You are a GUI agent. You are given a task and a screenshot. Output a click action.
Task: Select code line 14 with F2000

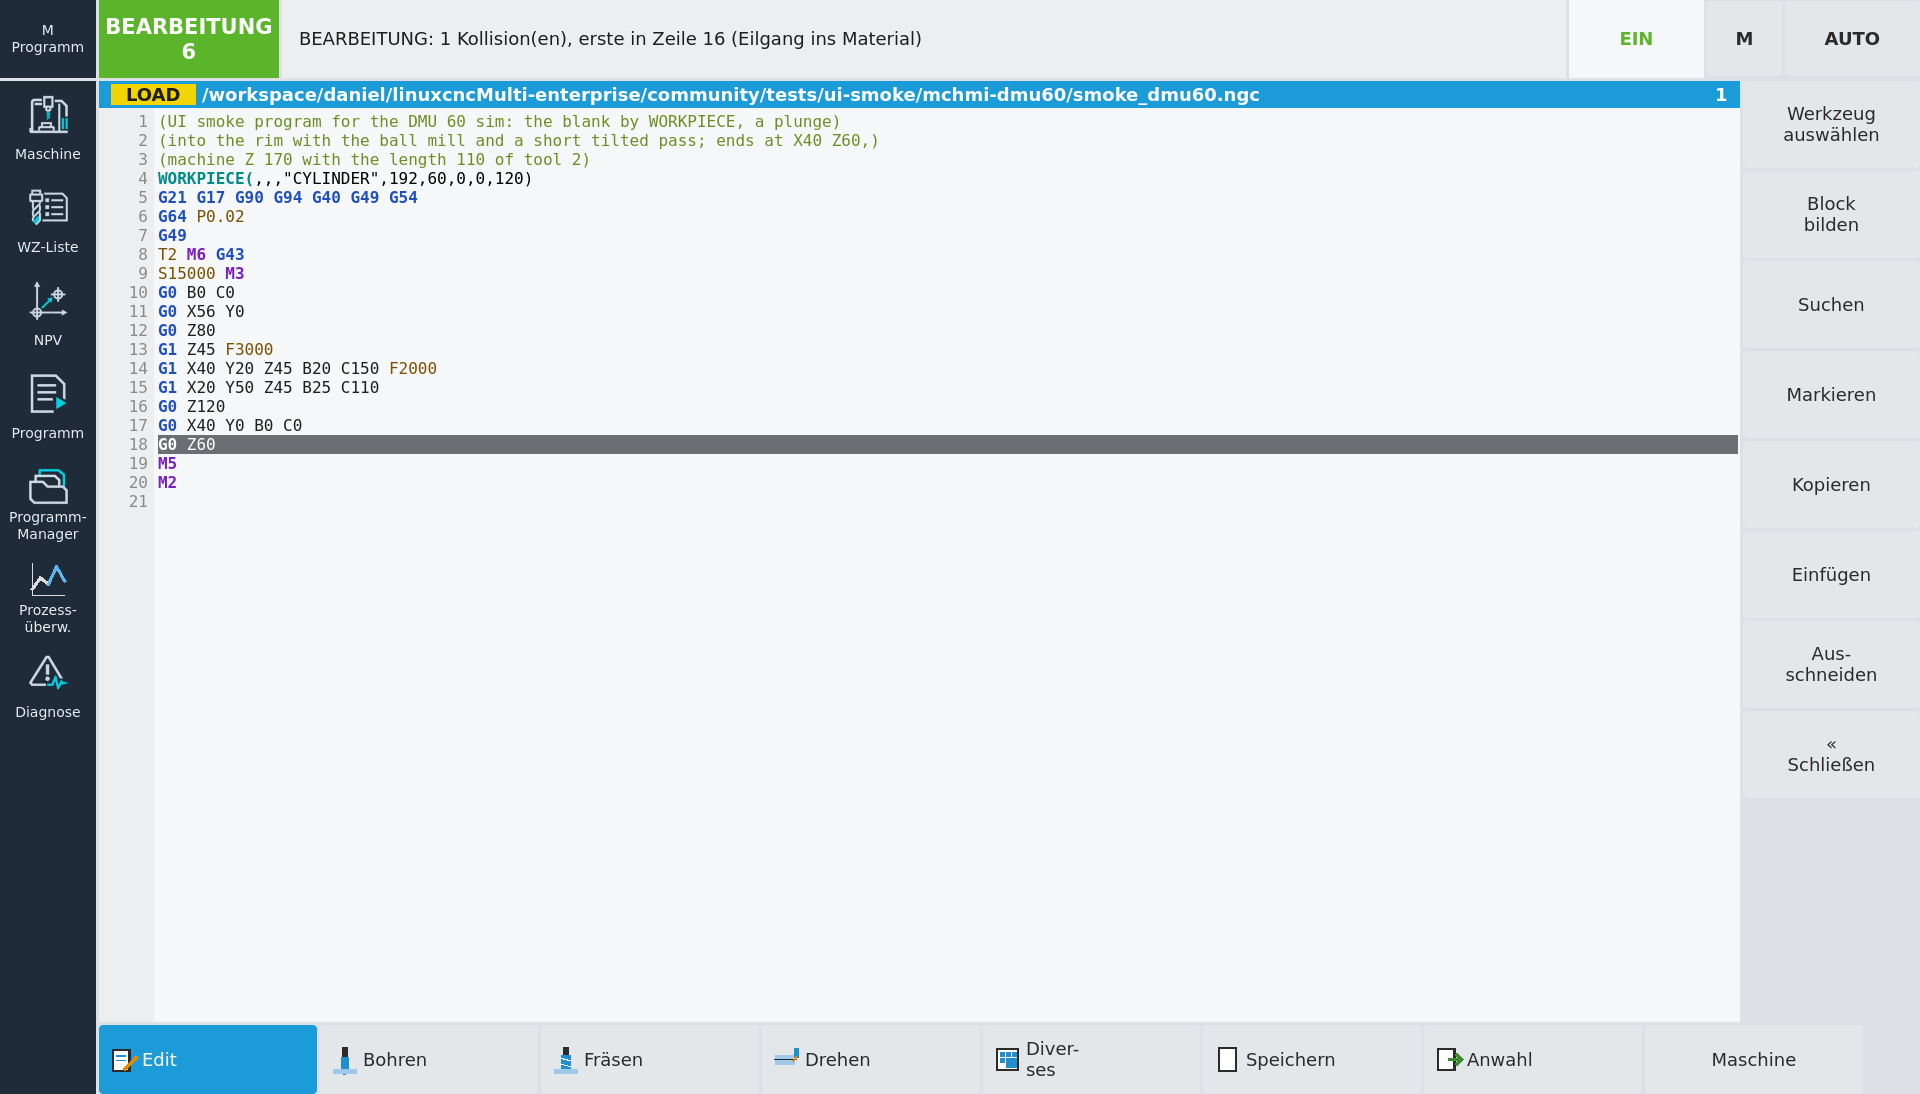click(947, 369)
